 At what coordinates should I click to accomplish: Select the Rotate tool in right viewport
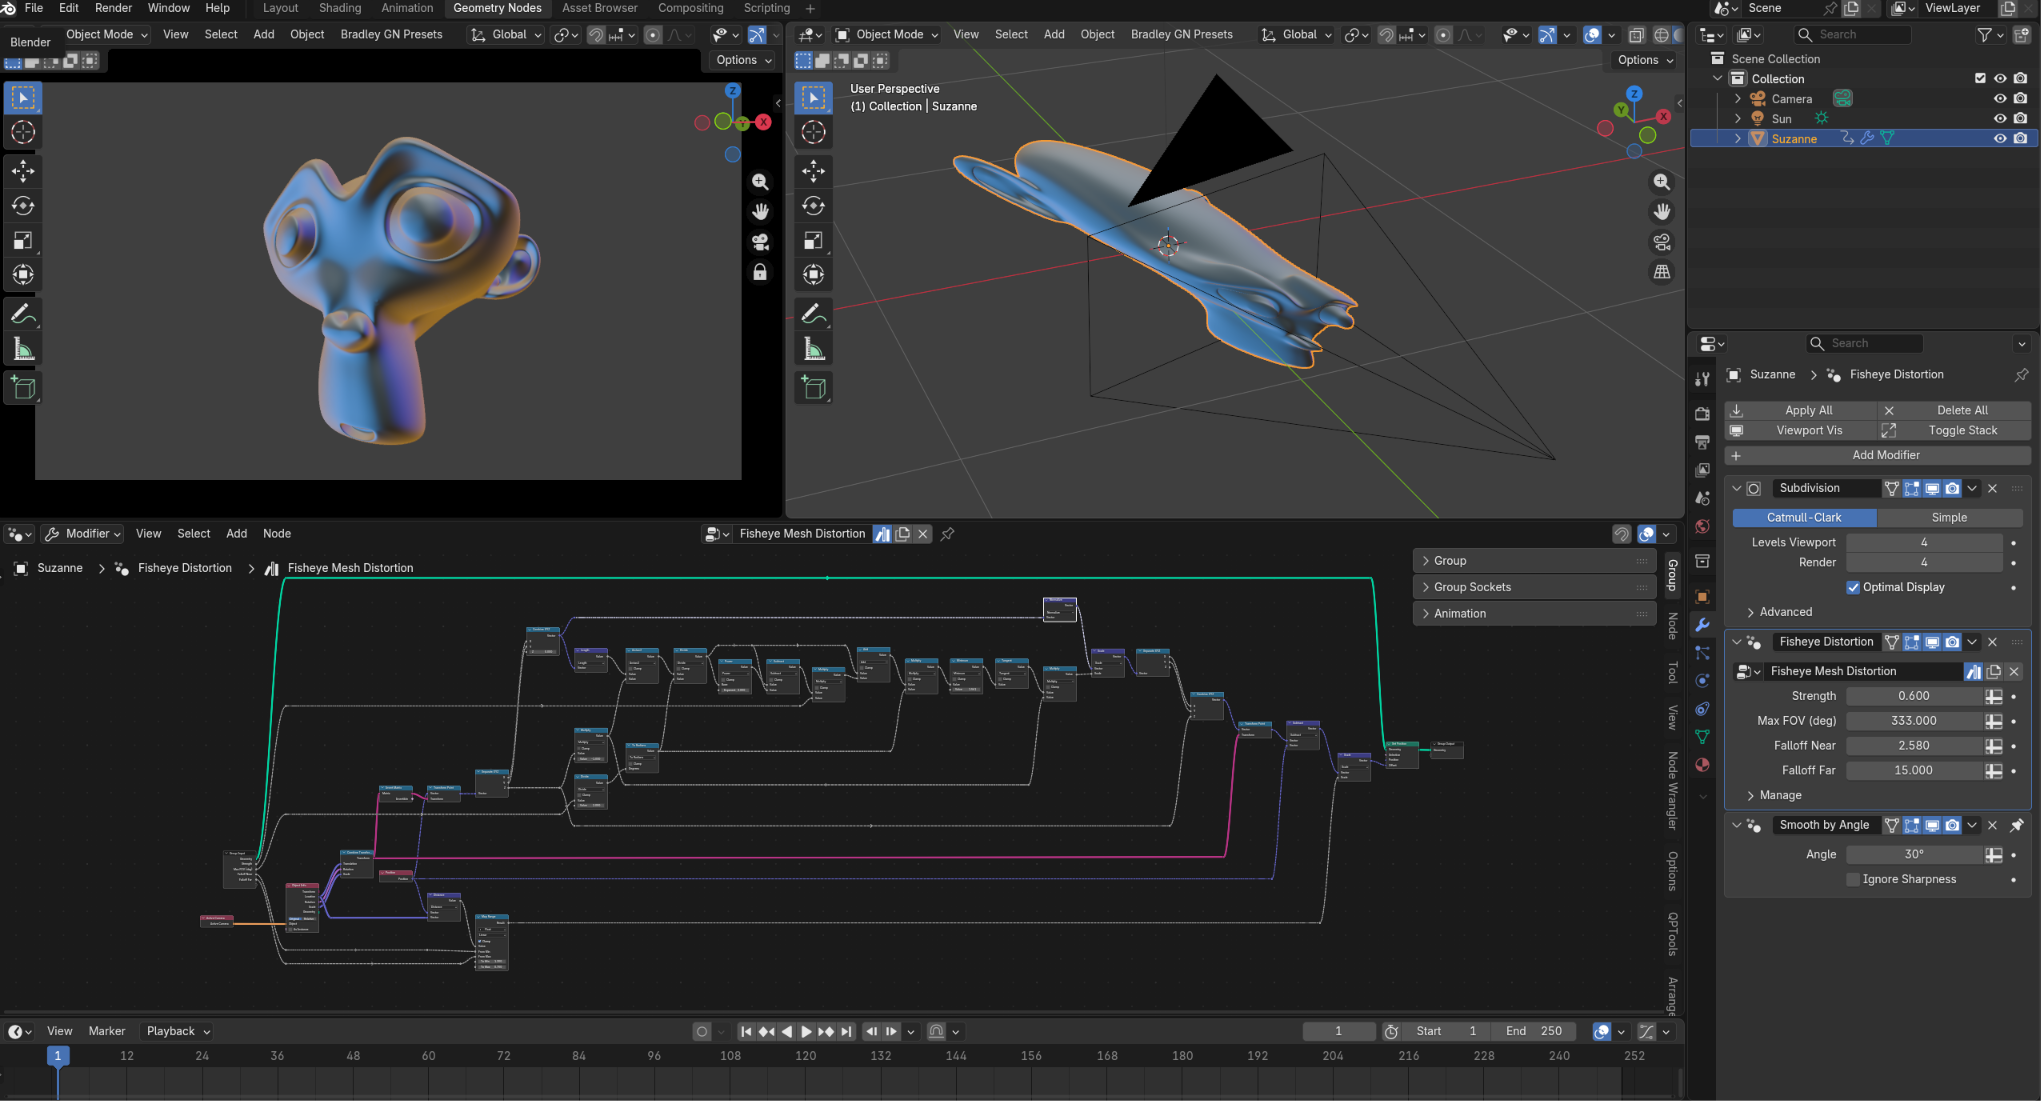(x=814, y=206)
